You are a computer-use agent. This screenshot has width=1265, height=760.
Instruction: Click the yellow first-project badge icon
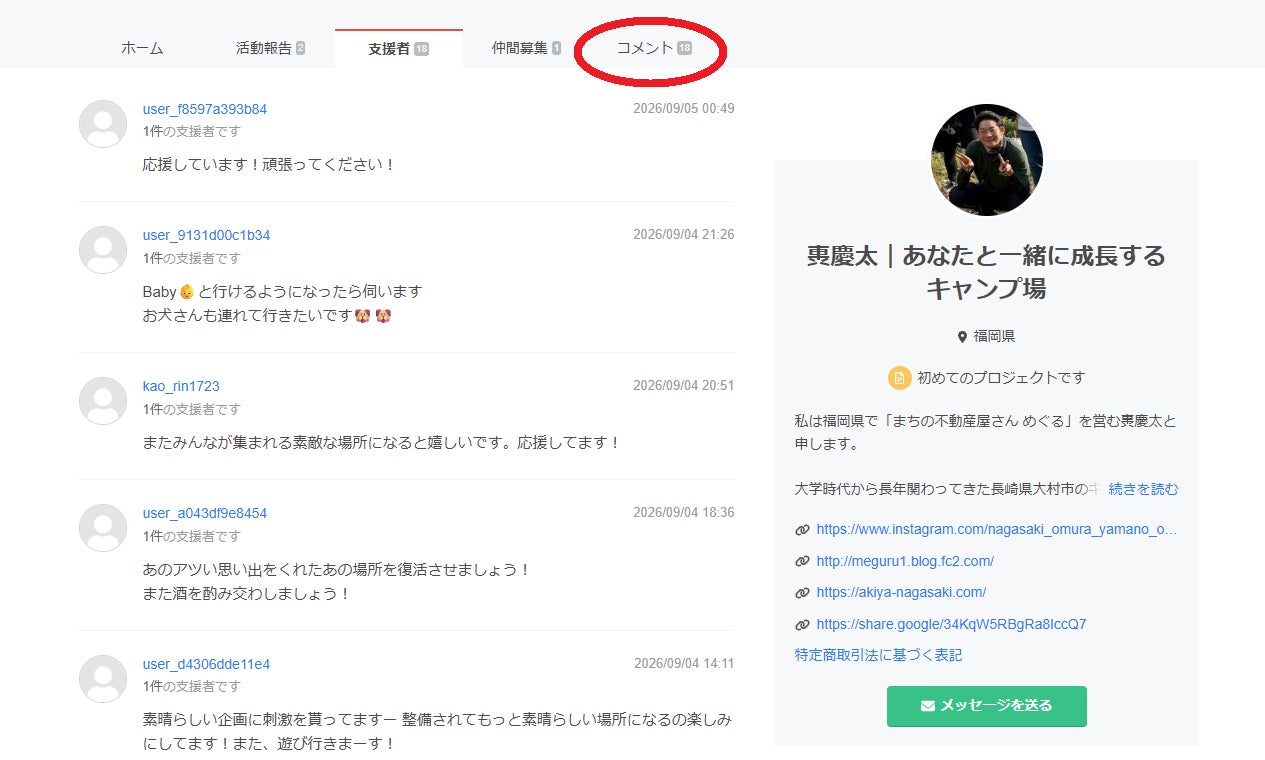pyautogui.click(x=899, y=378)
